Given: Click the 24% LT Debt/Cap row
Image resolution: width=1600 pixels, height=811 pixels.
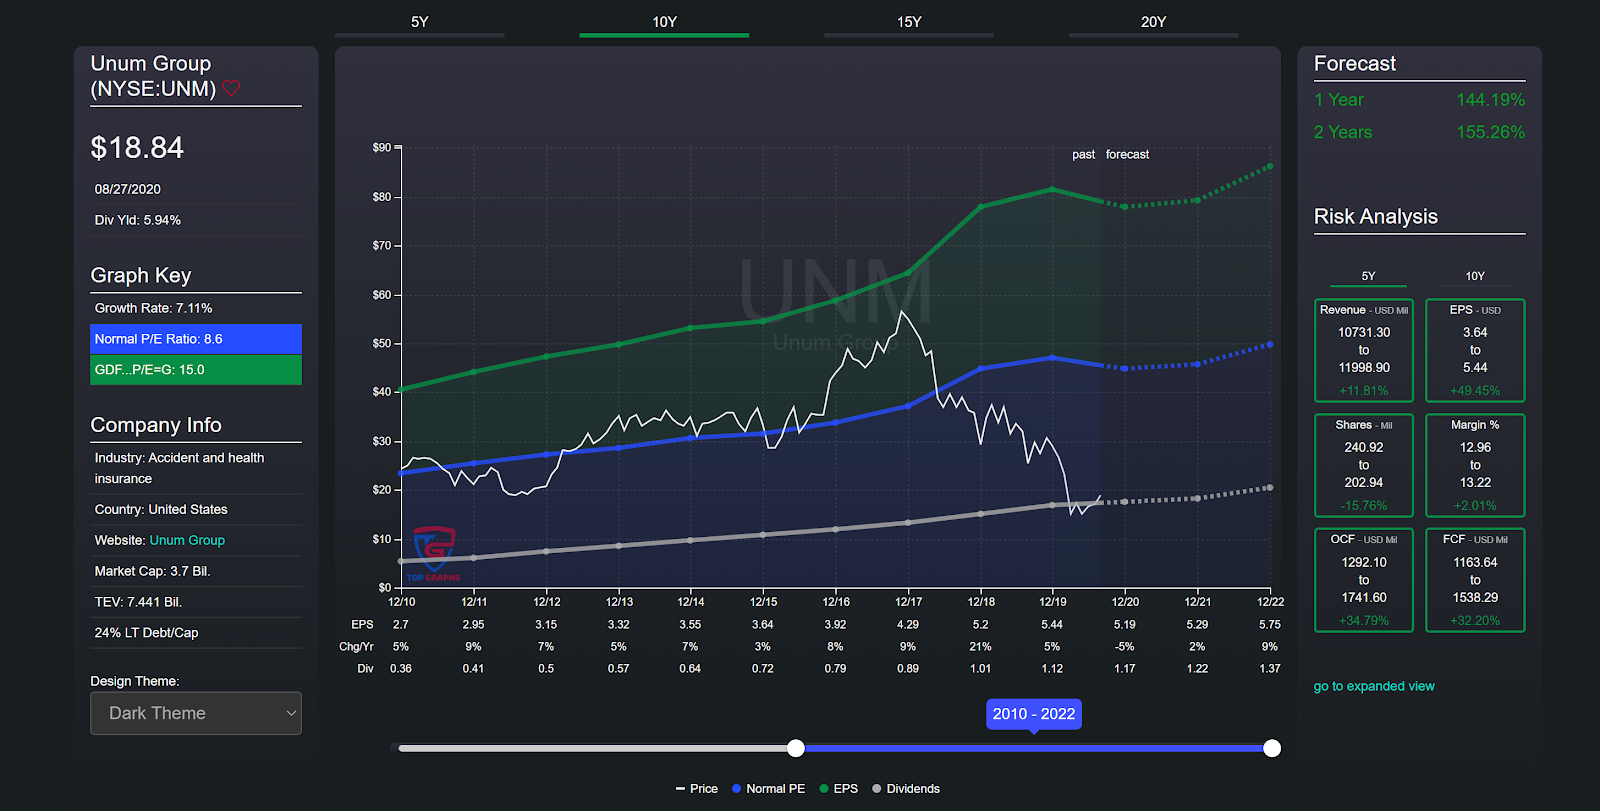Looking at the screenshot, I should click(196, 633).
